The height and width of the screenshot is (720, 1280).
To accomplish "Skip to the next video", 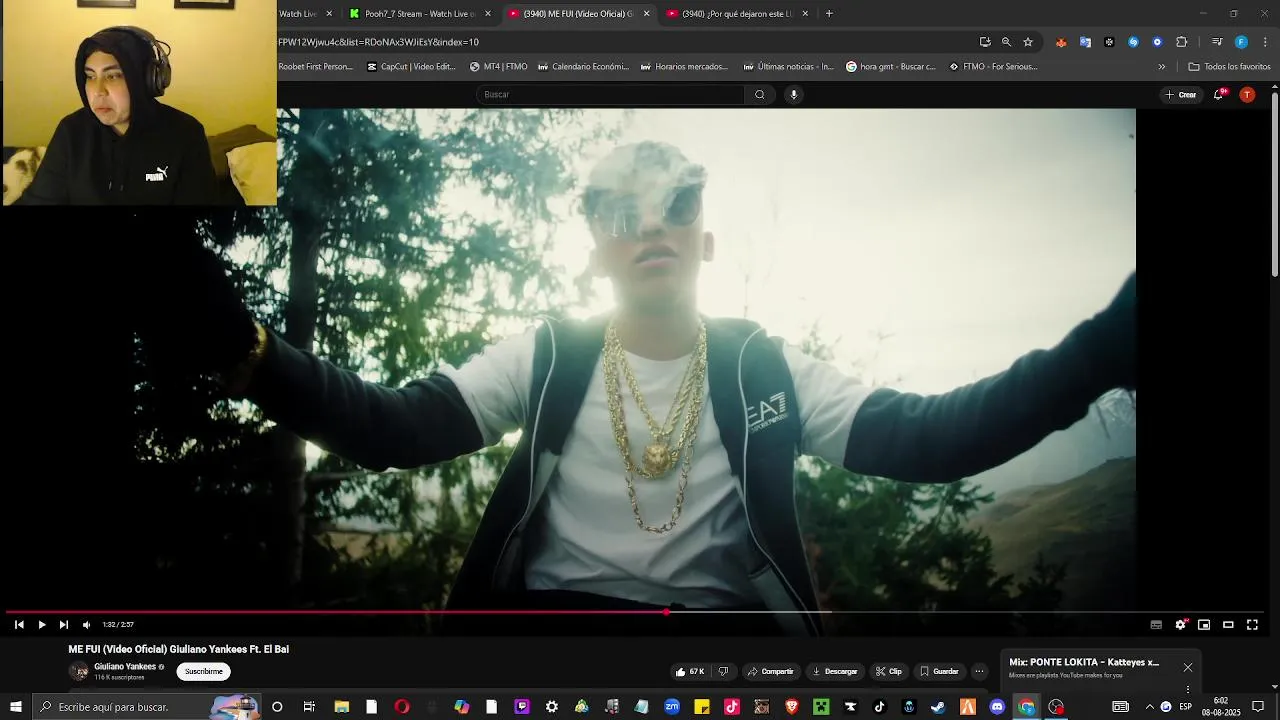I will coord(63,625).
